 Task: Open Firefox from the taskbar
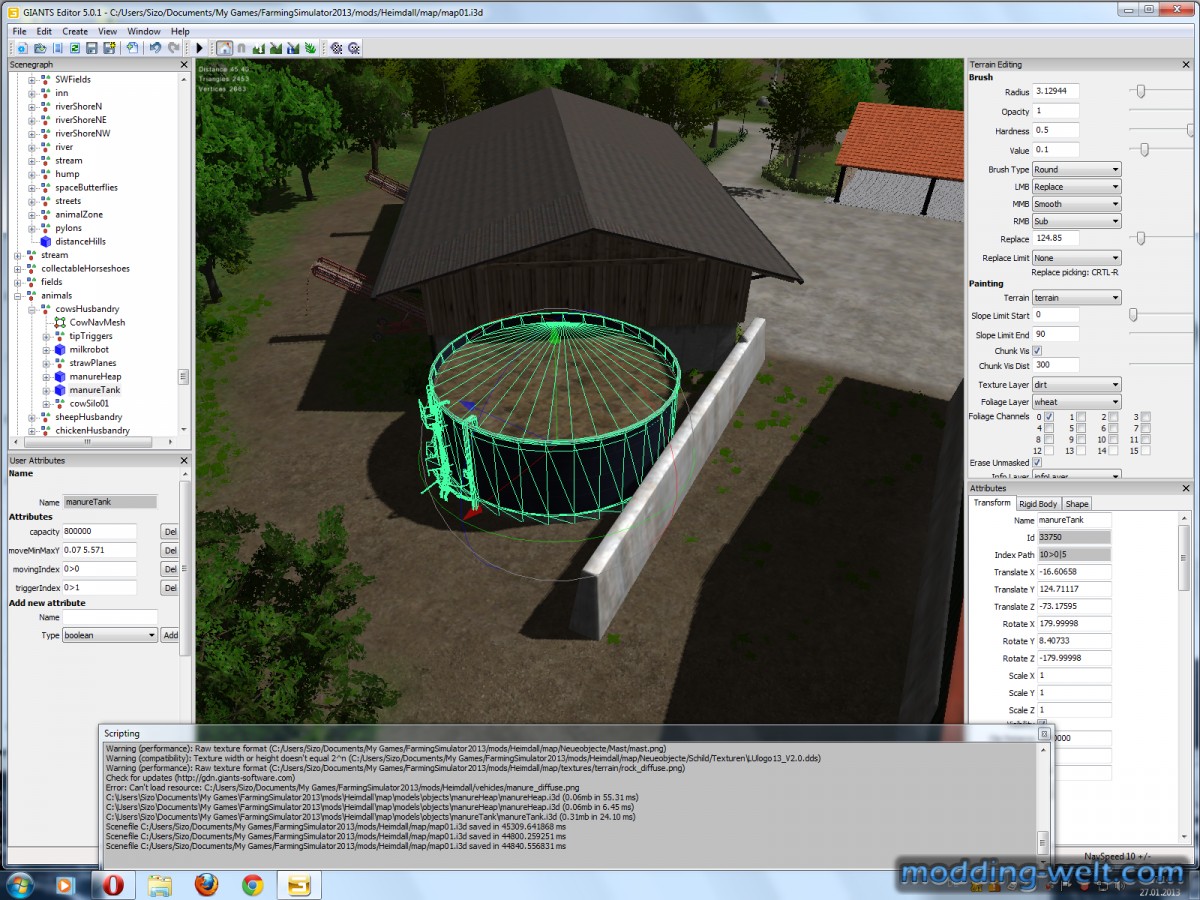coord(206,884)
